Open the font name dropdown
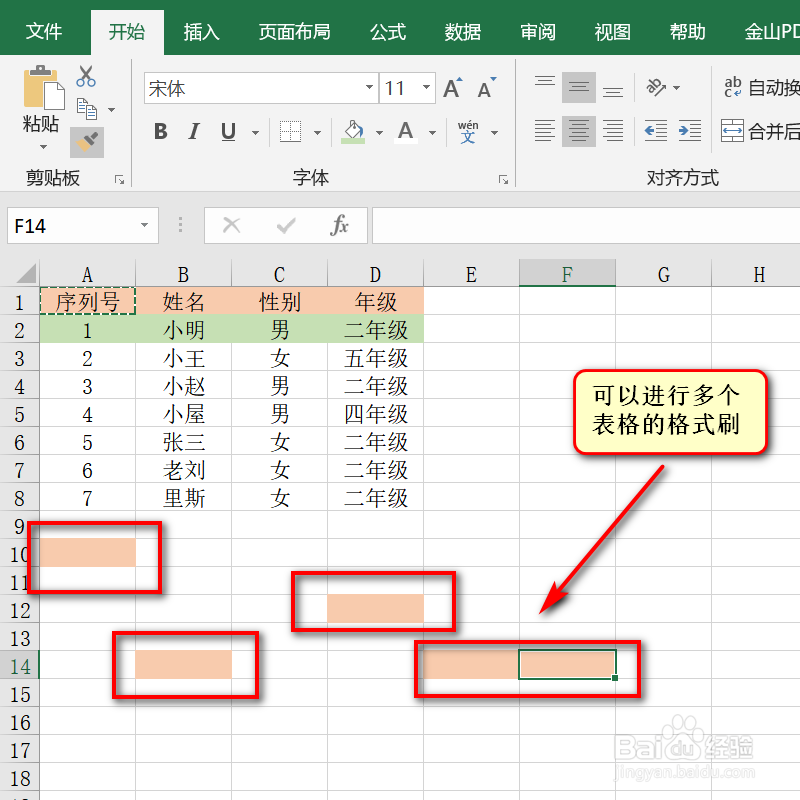 tap(369, 89)
